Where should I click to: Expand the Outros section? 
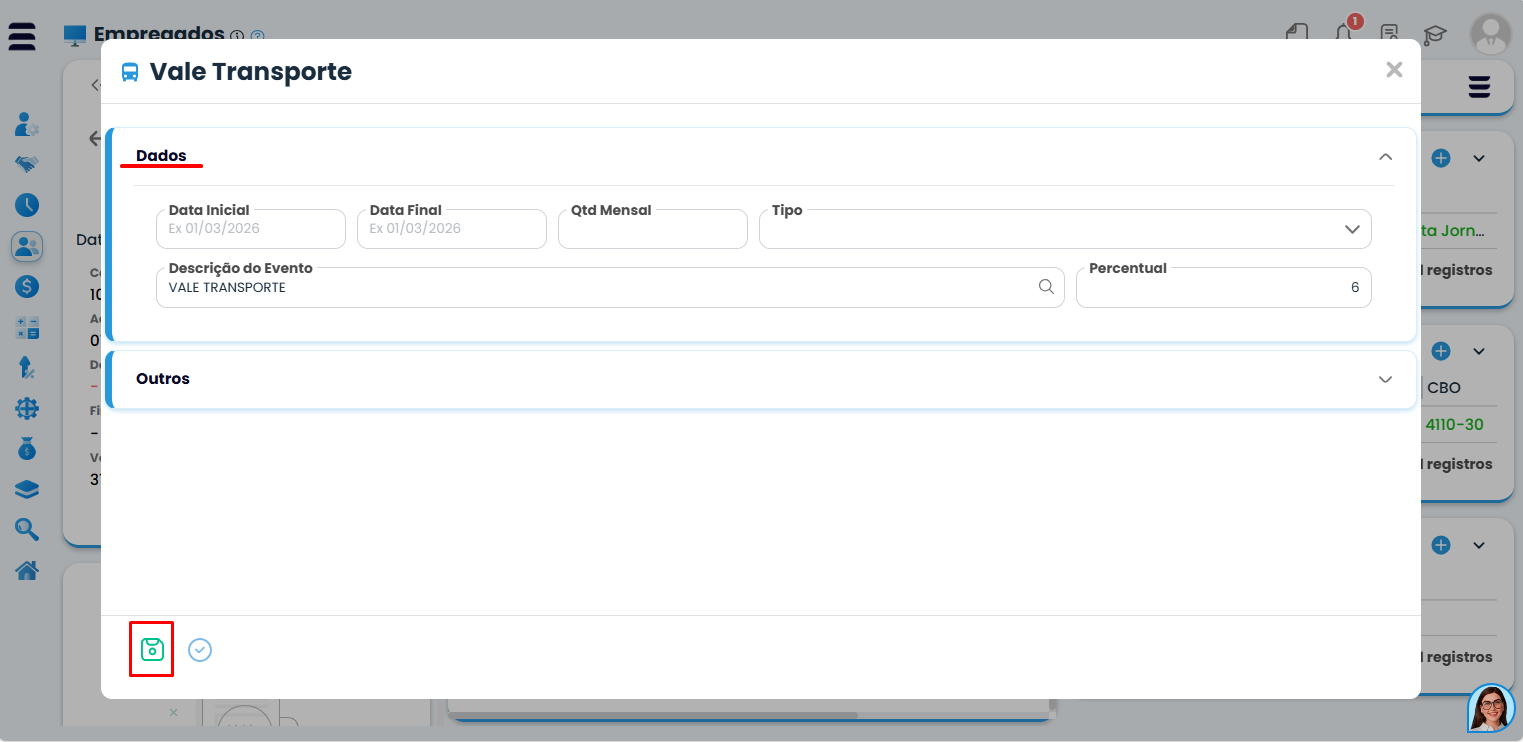point(1385,379)
